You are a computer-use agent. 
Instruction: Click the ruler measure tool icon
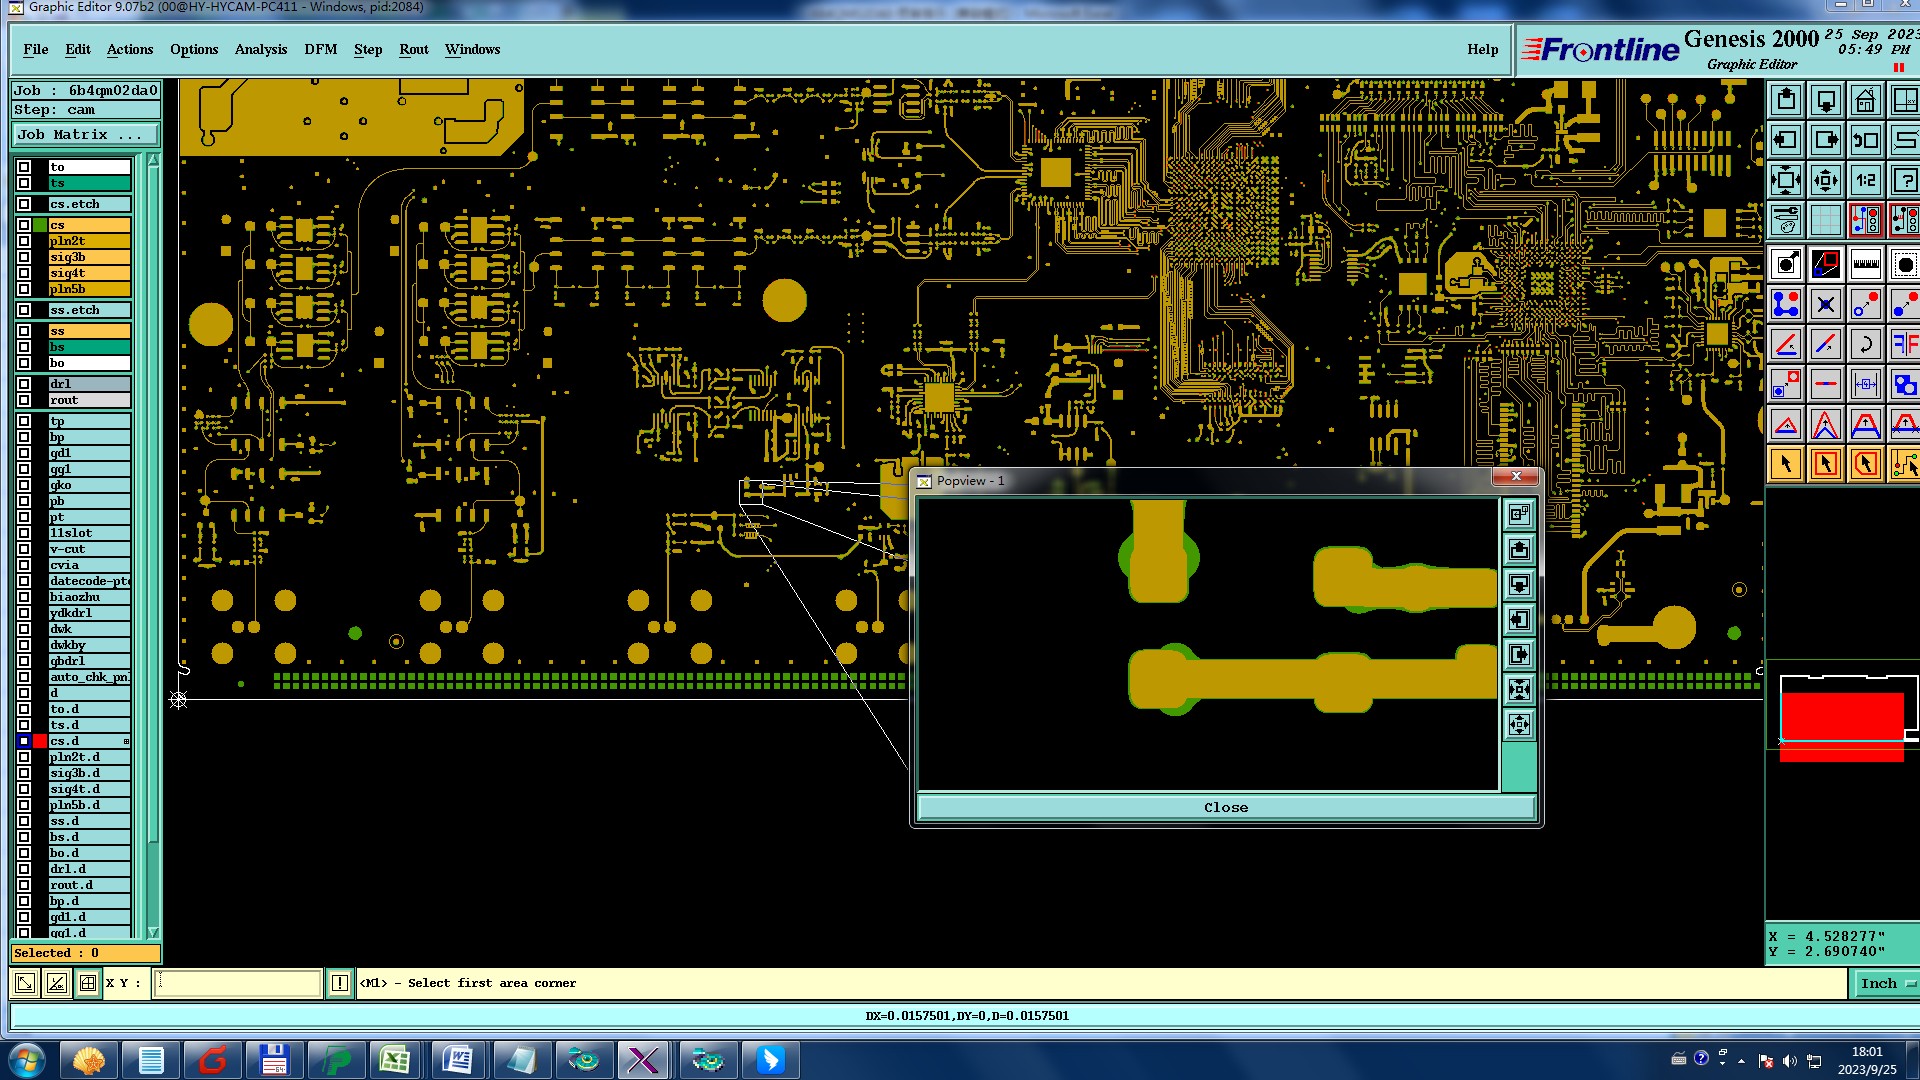pos(1865,265)
